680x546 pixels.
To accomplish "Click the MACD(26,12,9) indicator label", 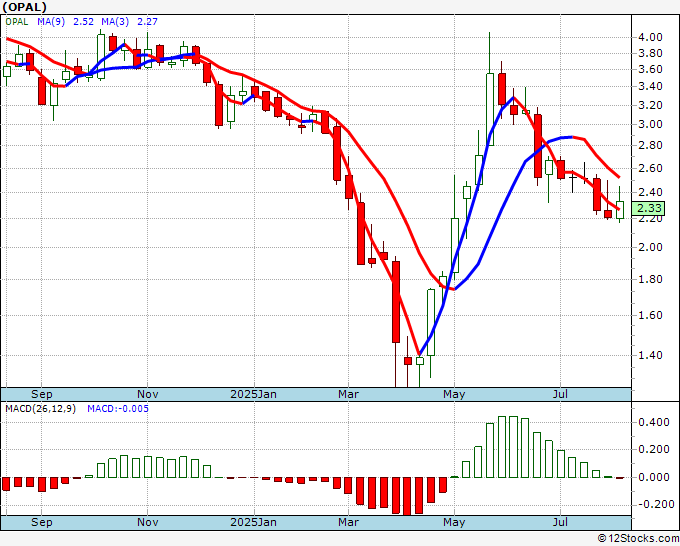I will [40, 409].
